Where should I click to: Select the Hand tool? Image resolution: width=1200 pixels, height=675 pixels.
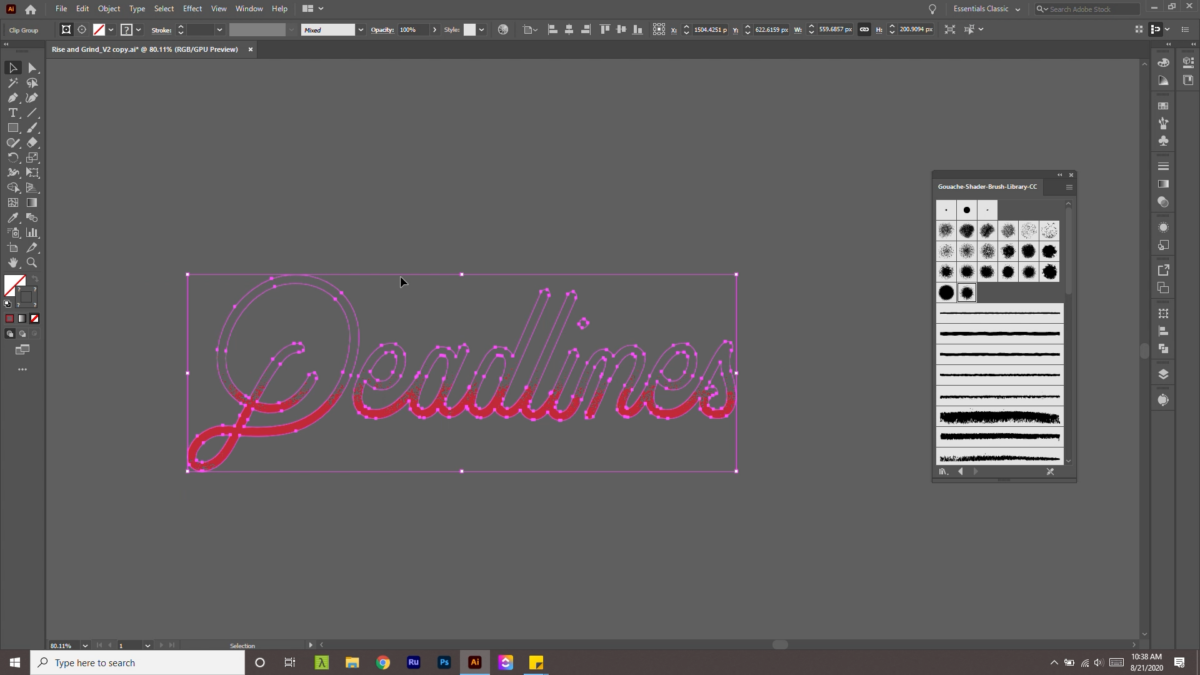[x=13, y=262]
